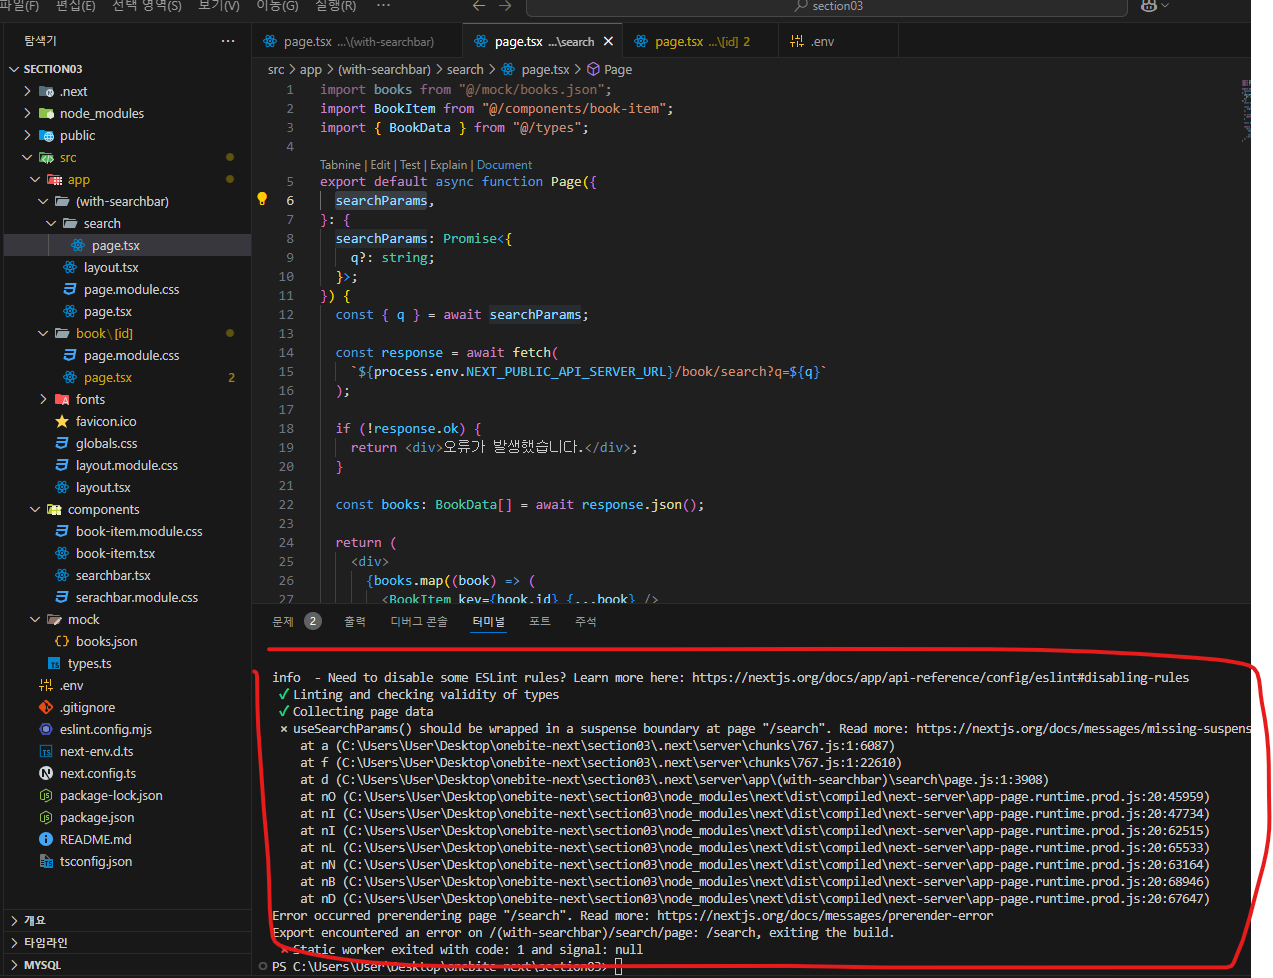Viewport: 1273px width, 978px height.
Task: Open layout.module.css in the explorer
Action: coord(126,465)
